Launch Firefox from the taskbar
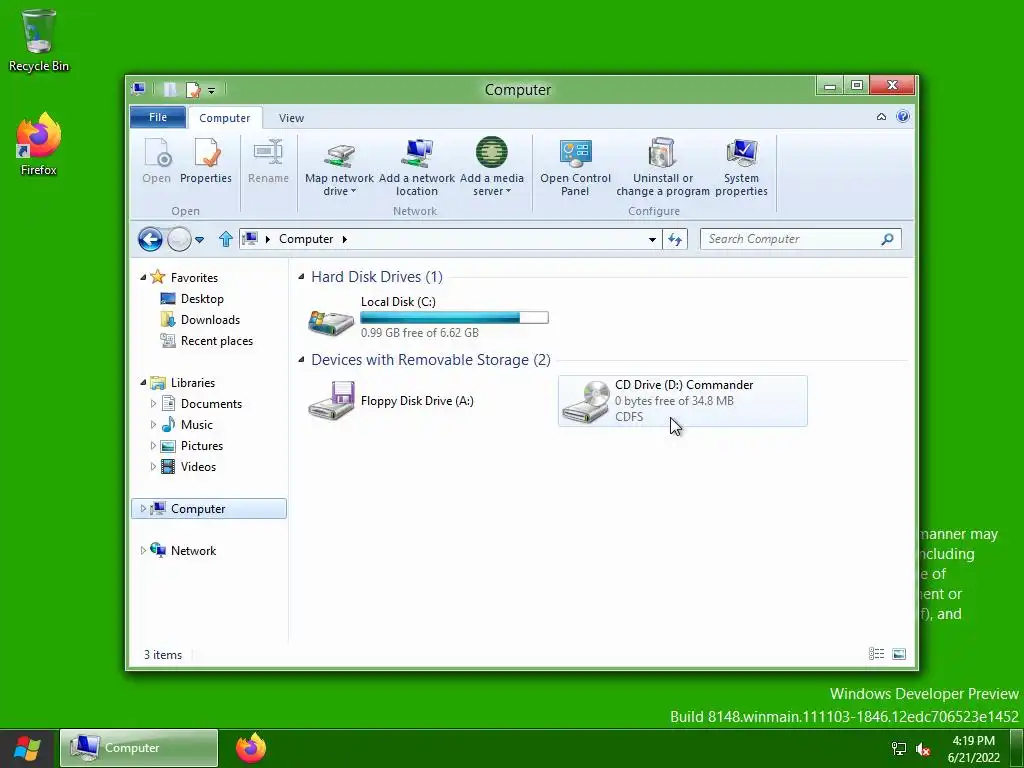The height and width of the screenshot is (768, 1024). click(251, 748)
